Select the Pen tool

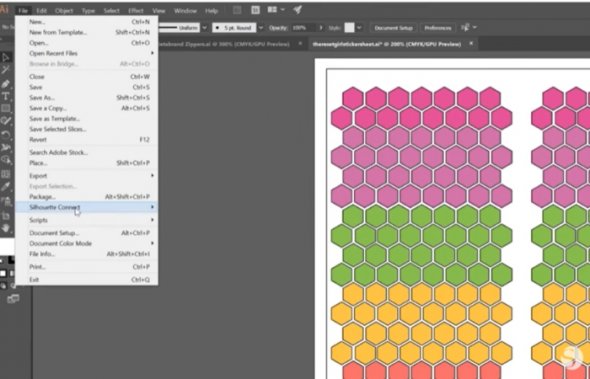5,83
